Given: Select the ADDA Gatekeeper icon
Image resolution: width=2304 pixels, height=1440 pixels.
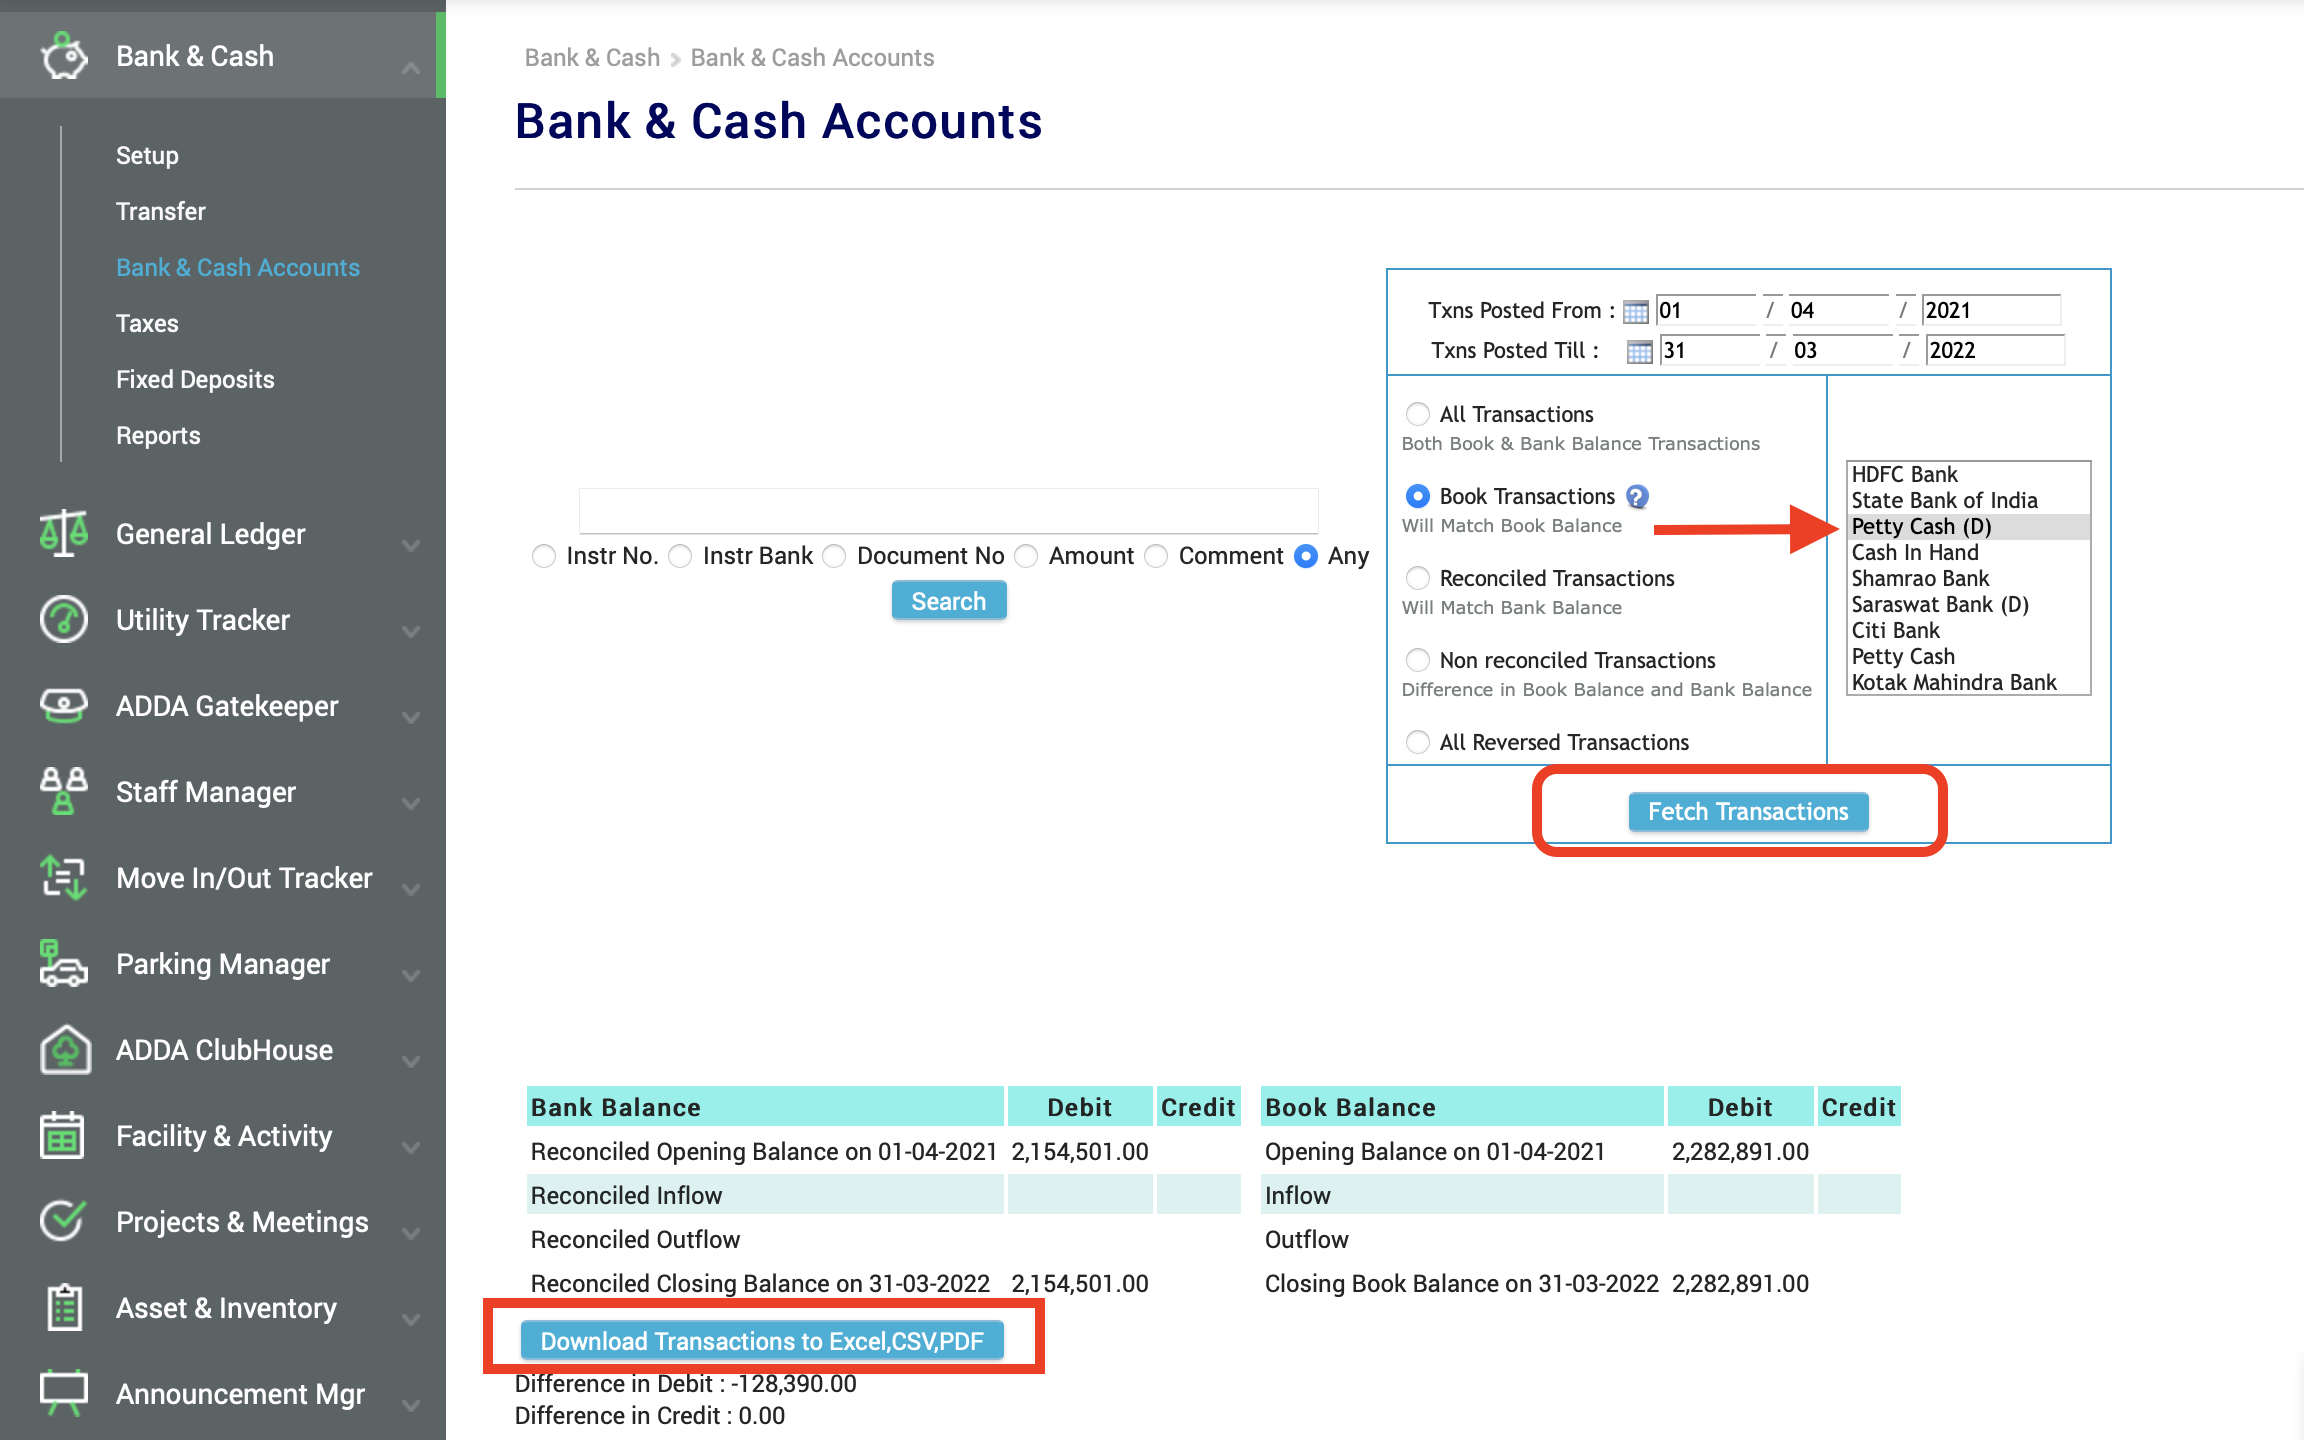Looking at the screenshot, I should [62, 706].
